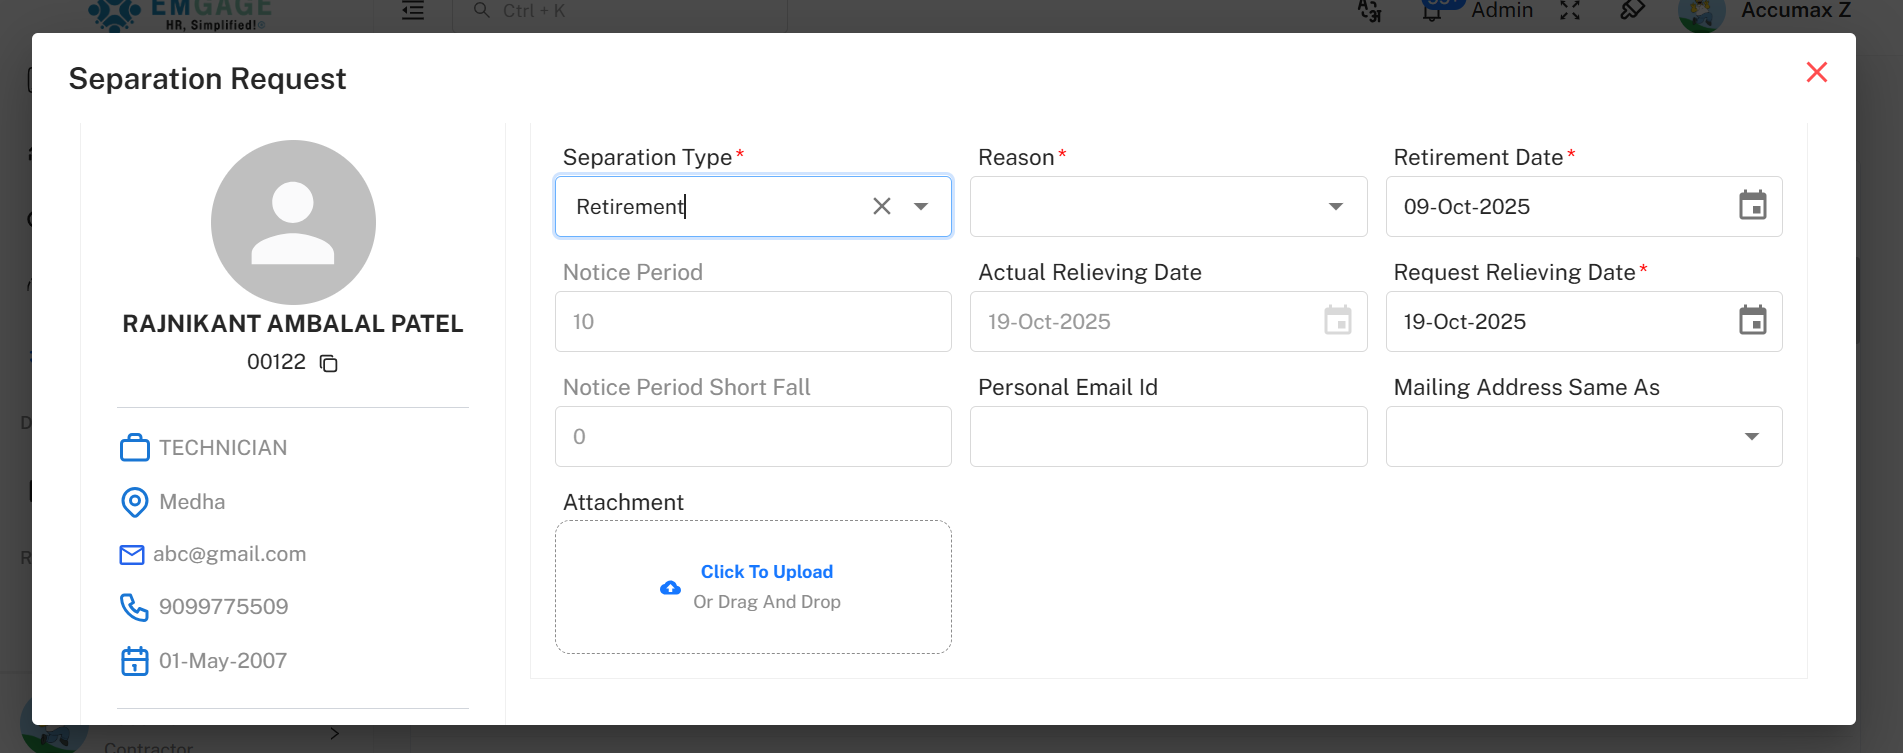Click the Notice Period Short Fall field
This screenshot has height=753, width=1903.
click(752, 436)
